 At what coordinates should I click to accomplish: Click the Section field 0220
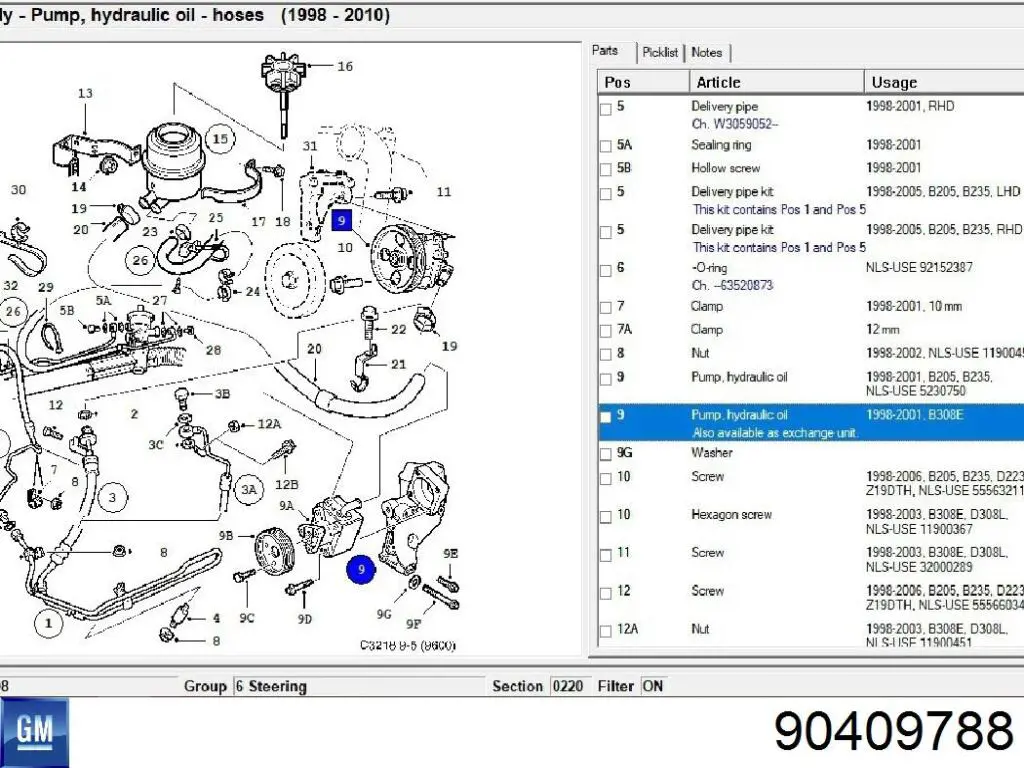click(x=570, y=686)
